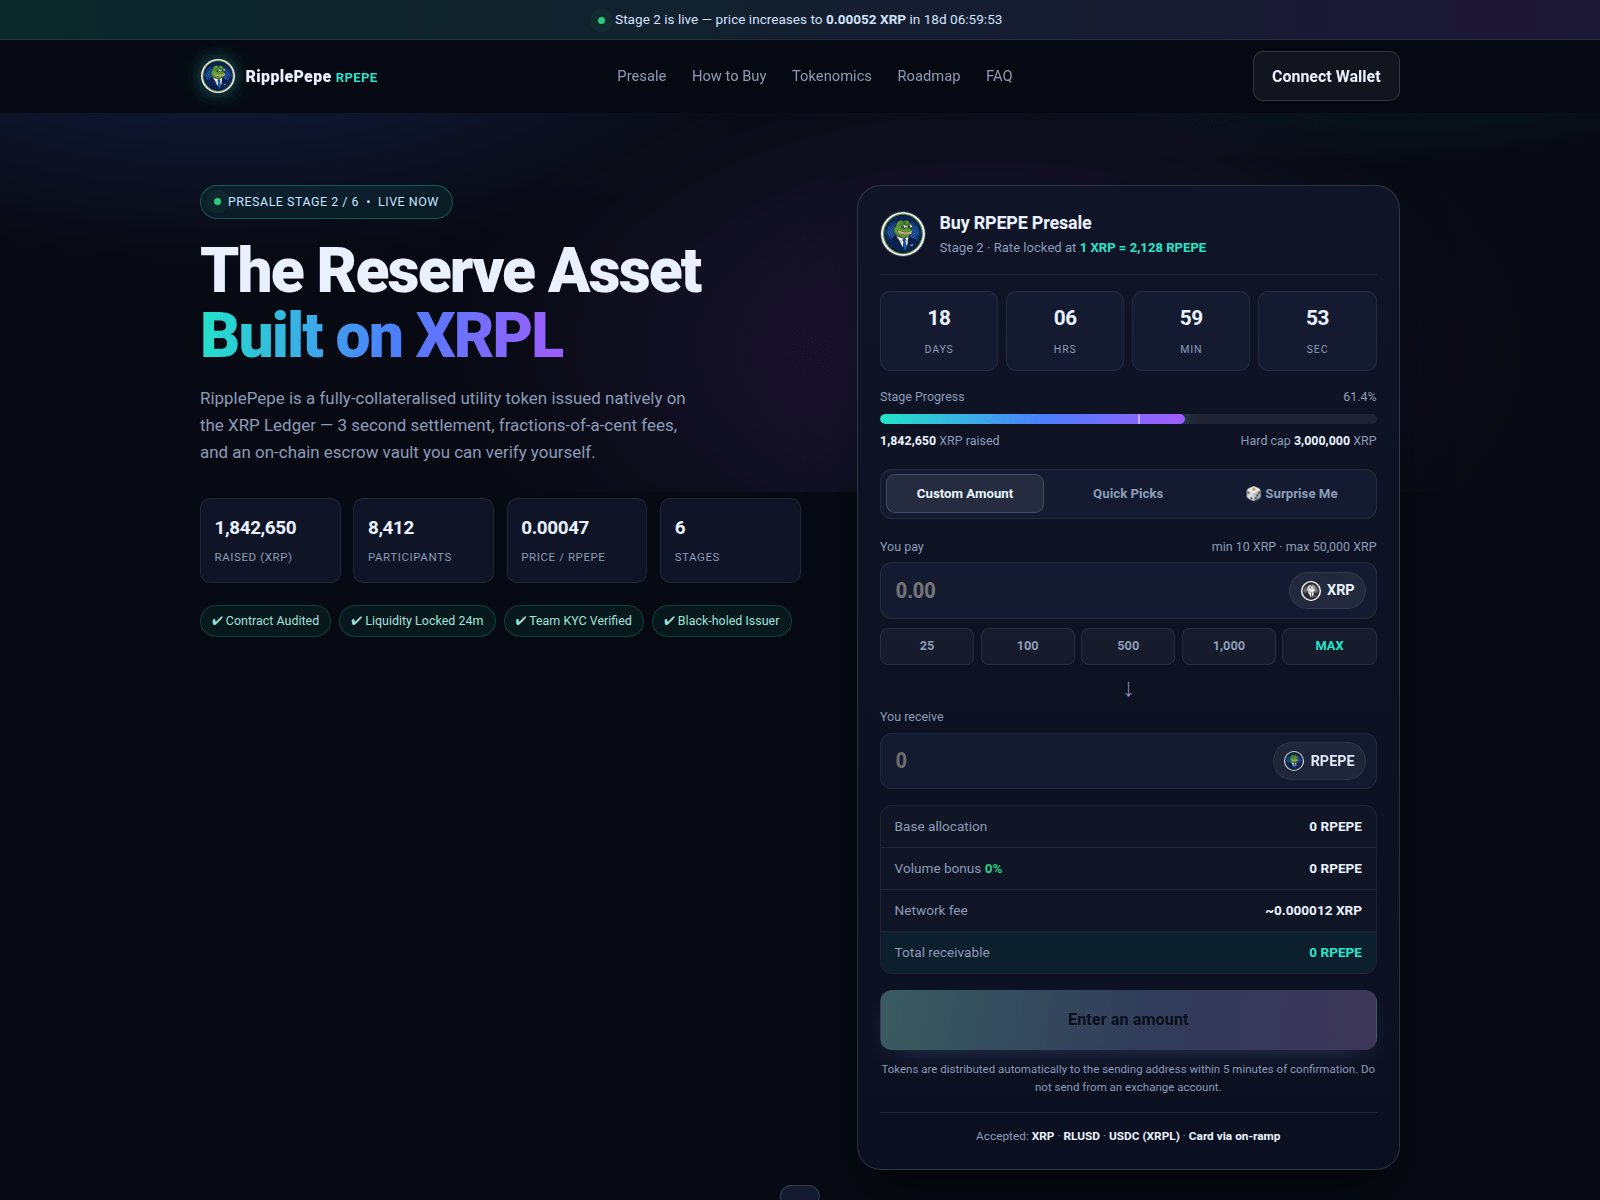This screenshot has width=1600, height=1200.
Task: Click the RPEPE token icon chip
Action: (1319, 761)
